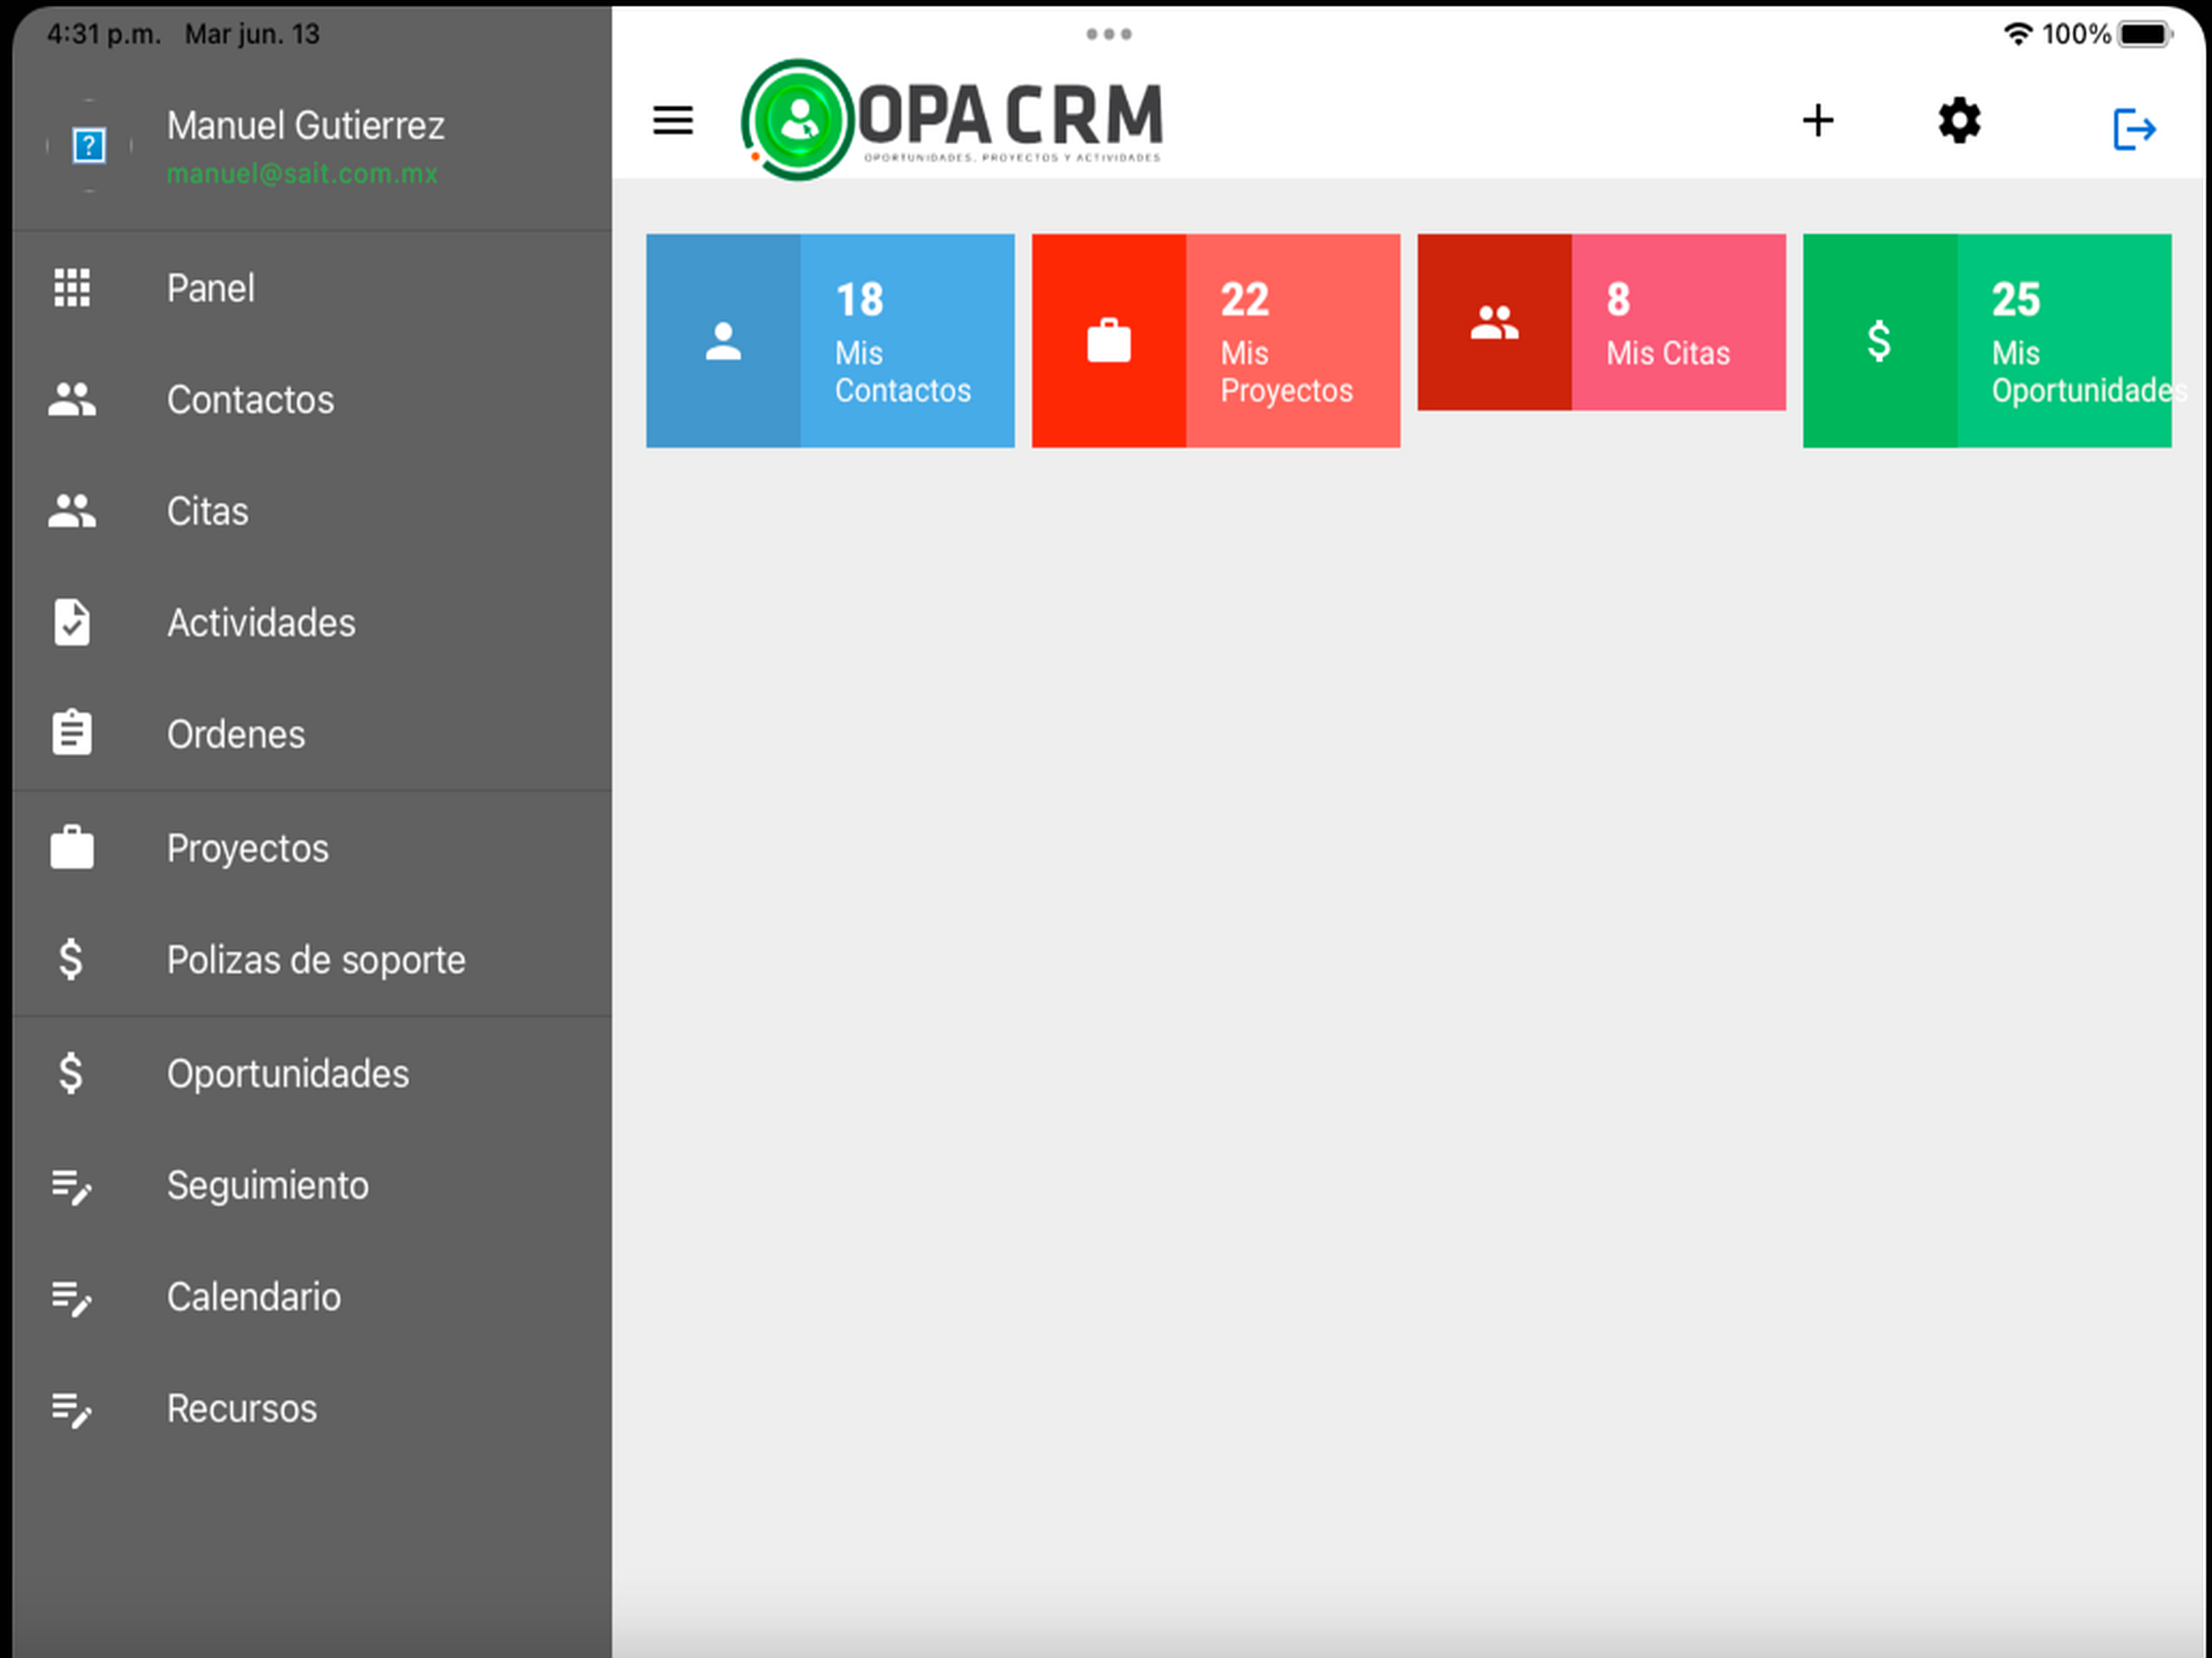Screen dimensions: 2212x1658
Task: Click the people icon on Mis Citas
Action: click(x=1494, y=322)
